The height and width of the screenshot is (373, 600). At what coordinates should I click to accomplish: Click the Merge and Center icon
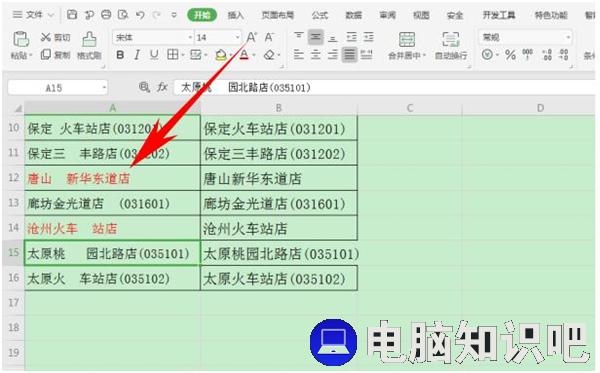click(x=406, y=39)
